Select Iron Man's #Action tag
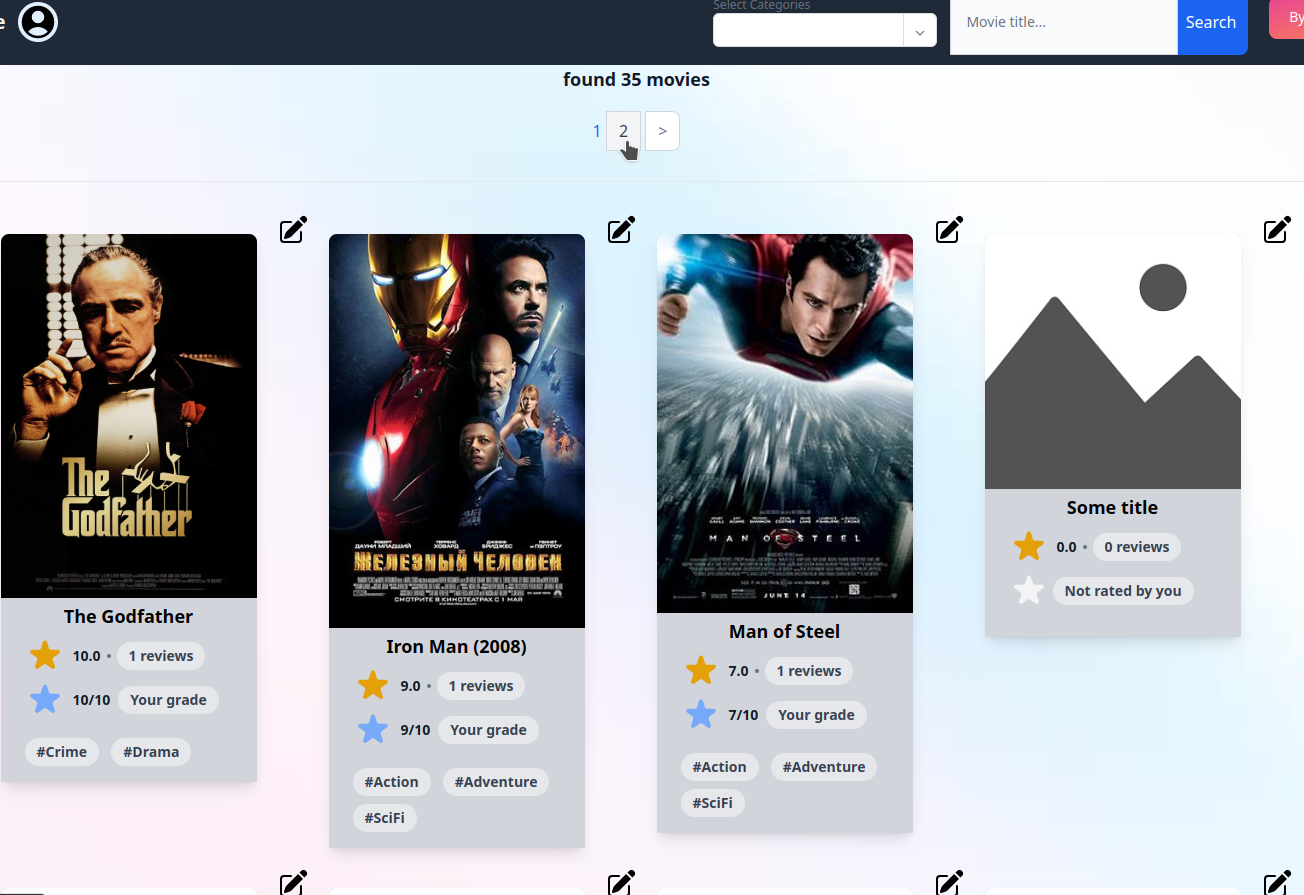This screenshot has height=895, width=1304. pos(392,782)
